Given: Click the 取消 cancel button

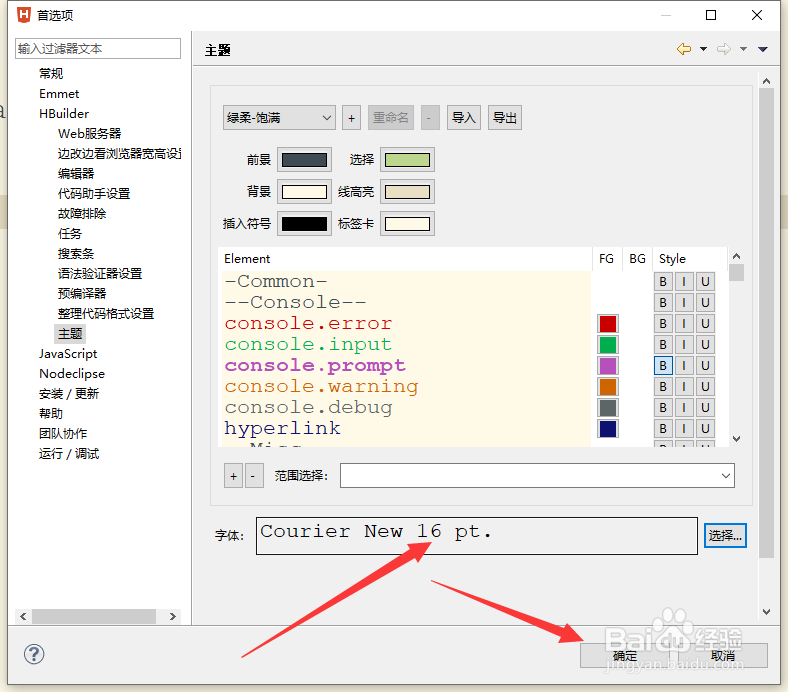Looking at the screenshot, I should [723, 656].
